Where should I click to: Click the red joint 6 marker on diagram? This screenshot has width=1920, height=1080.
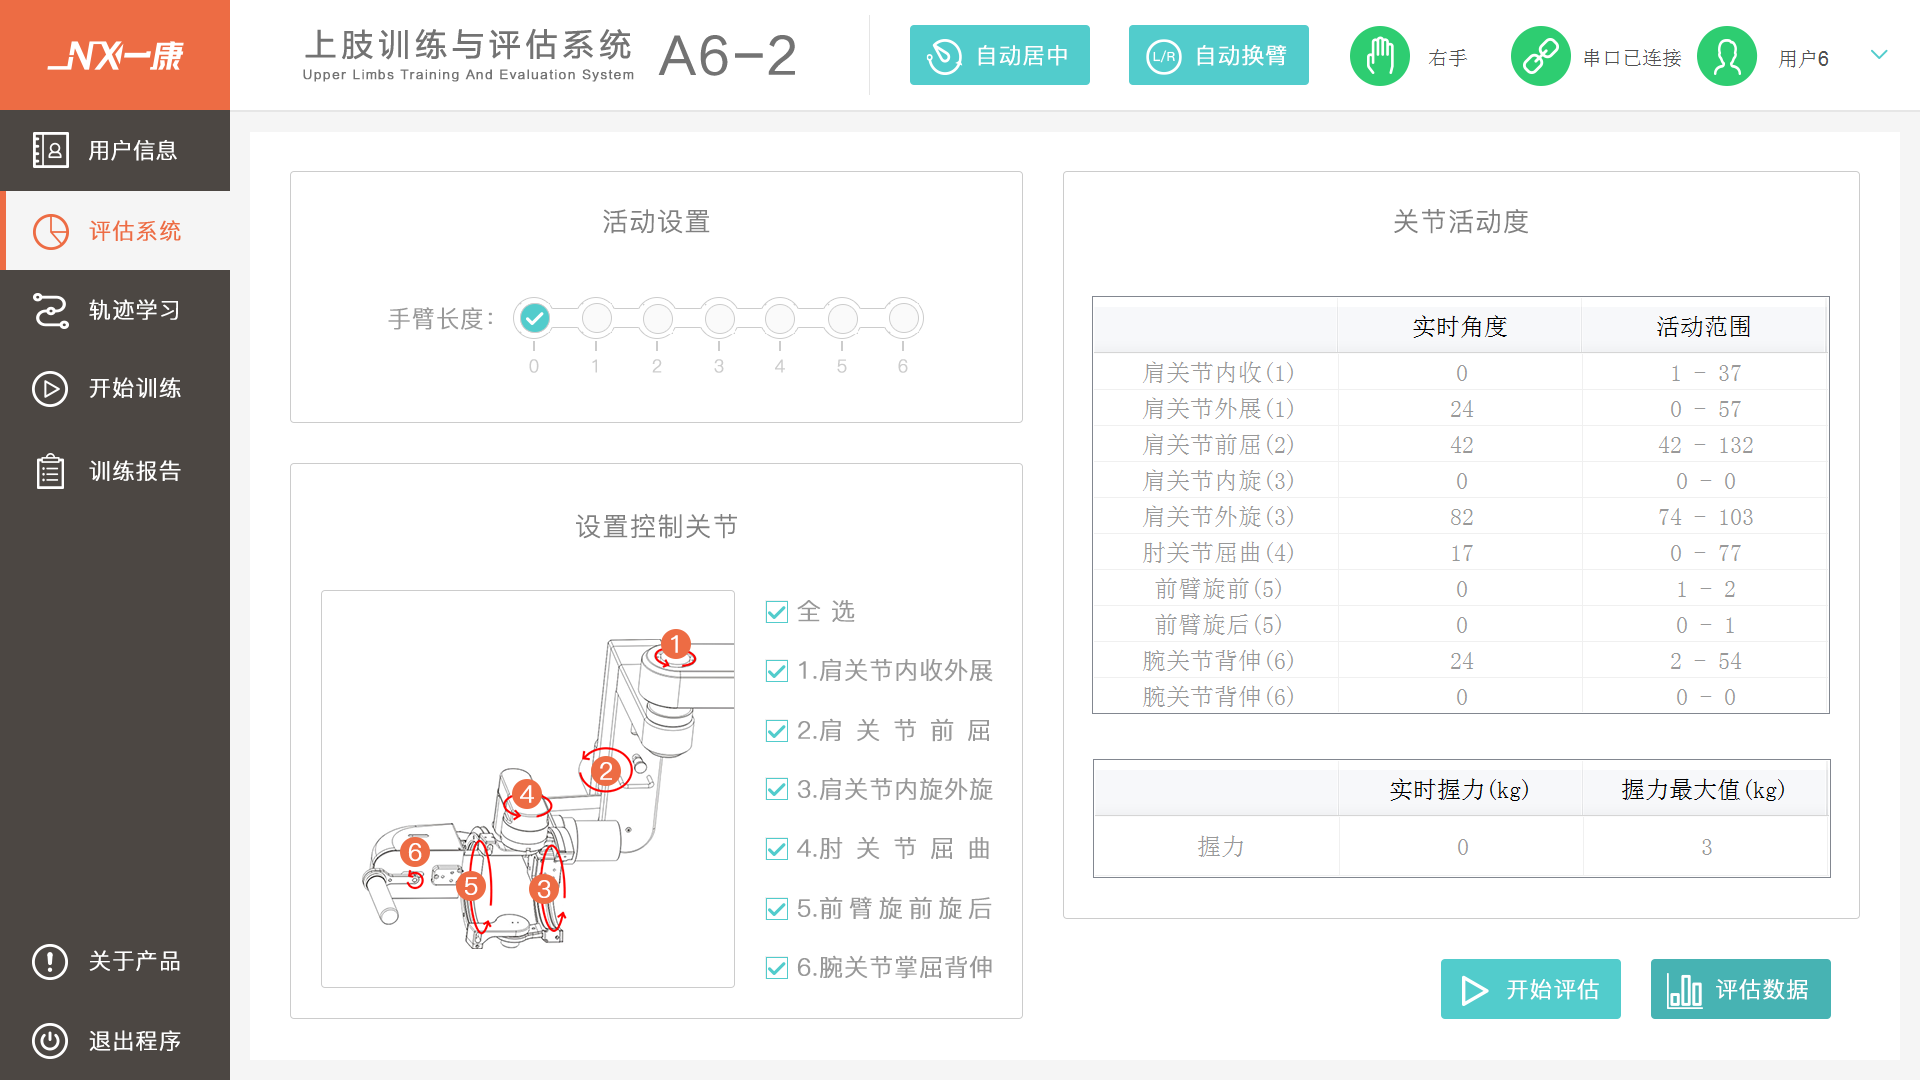tap(414, 852)
